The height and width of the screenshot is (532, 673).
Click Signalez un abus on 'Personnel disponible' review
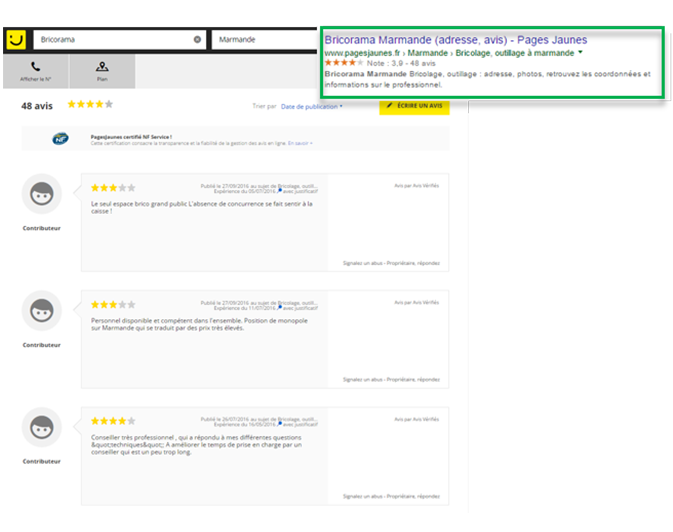(363, 380)
